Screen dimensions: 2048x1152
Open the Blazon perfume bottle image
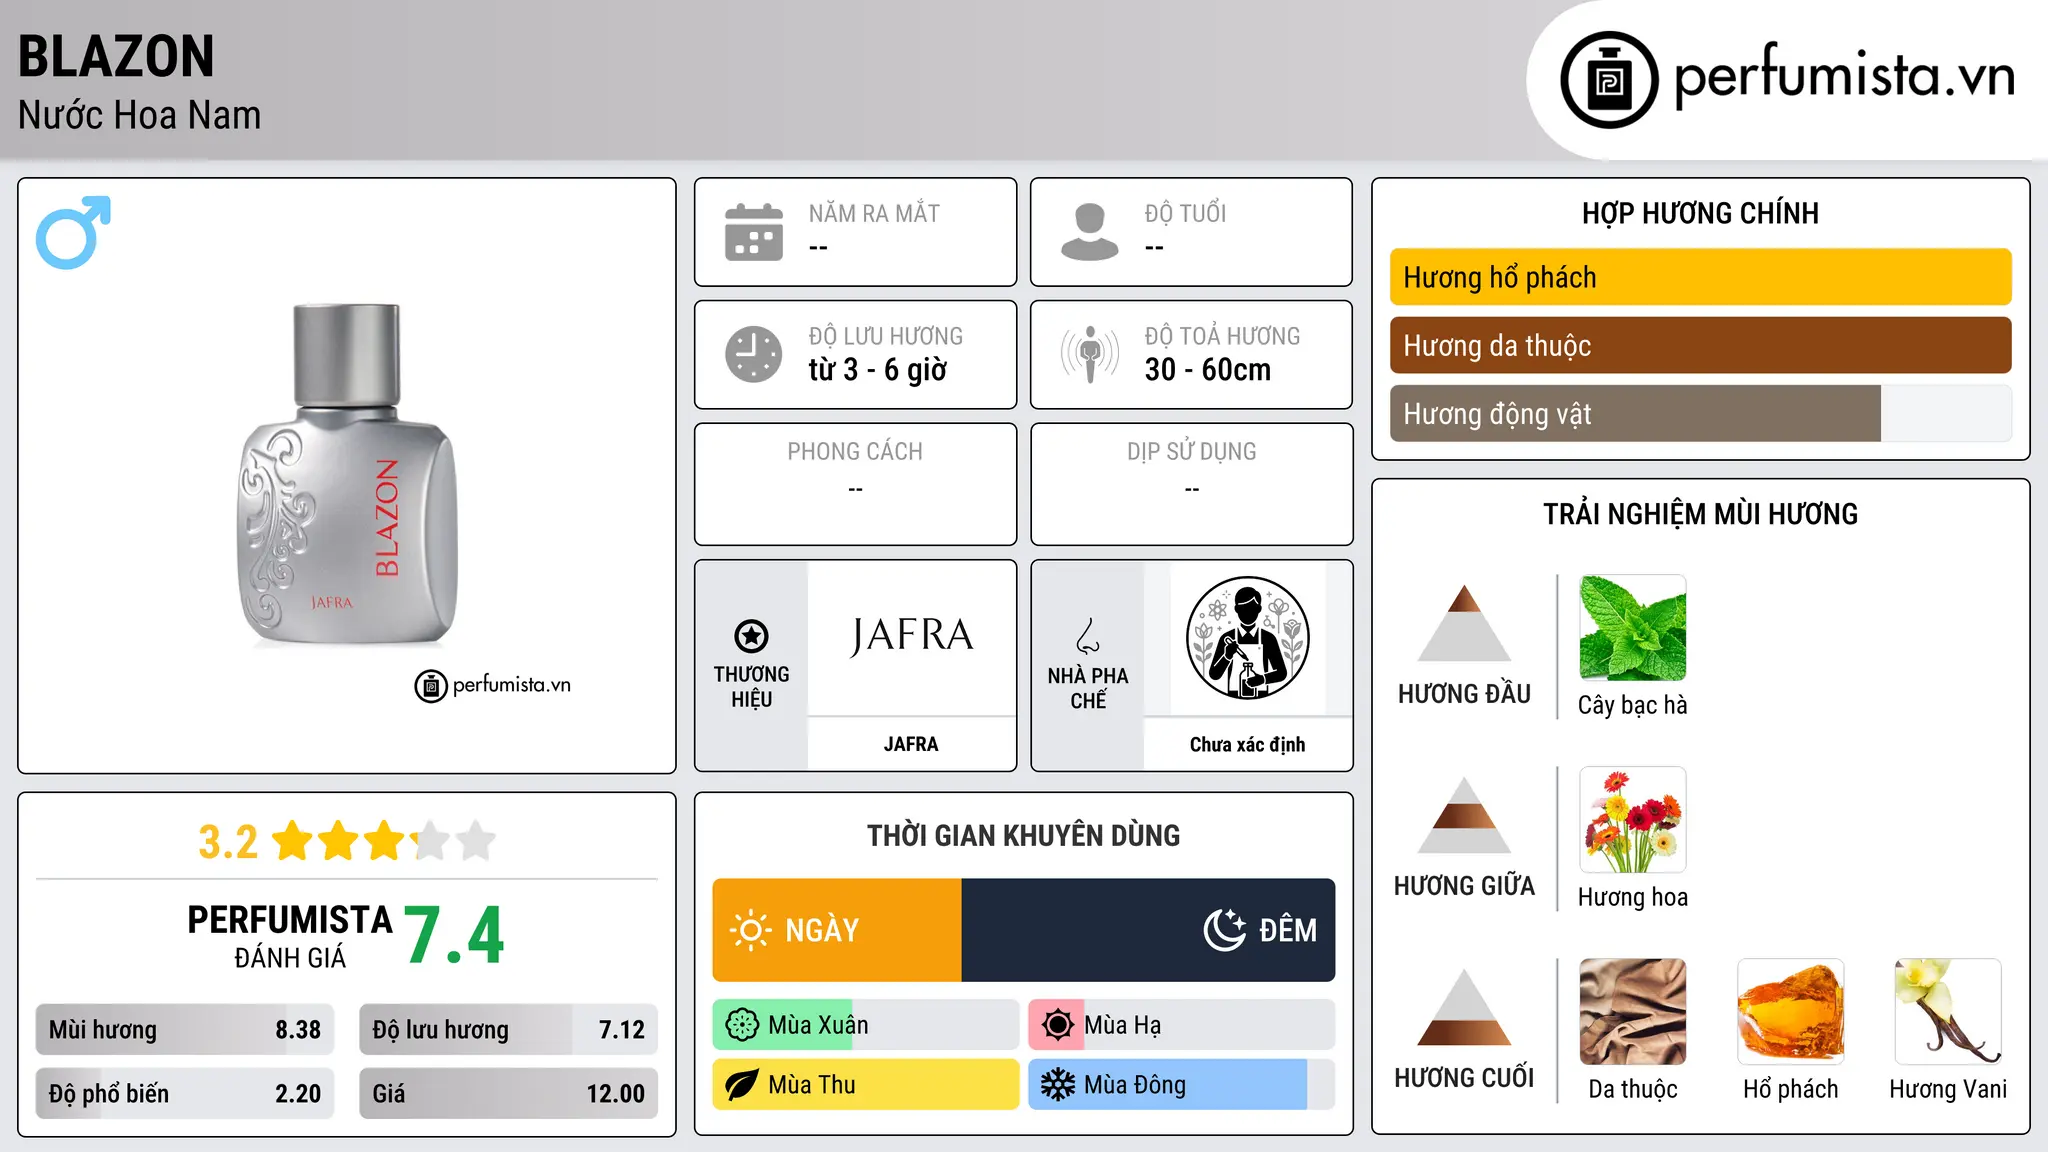pos(347,475)
